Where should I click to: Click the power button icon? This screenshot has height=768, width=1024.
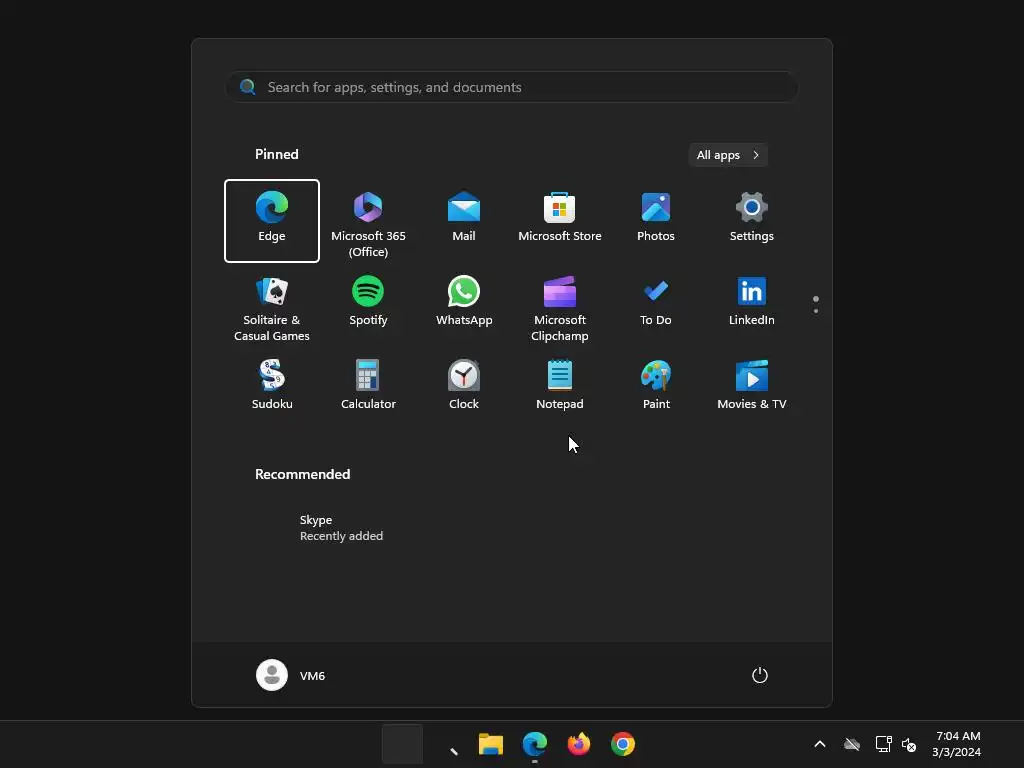[760, 675]
